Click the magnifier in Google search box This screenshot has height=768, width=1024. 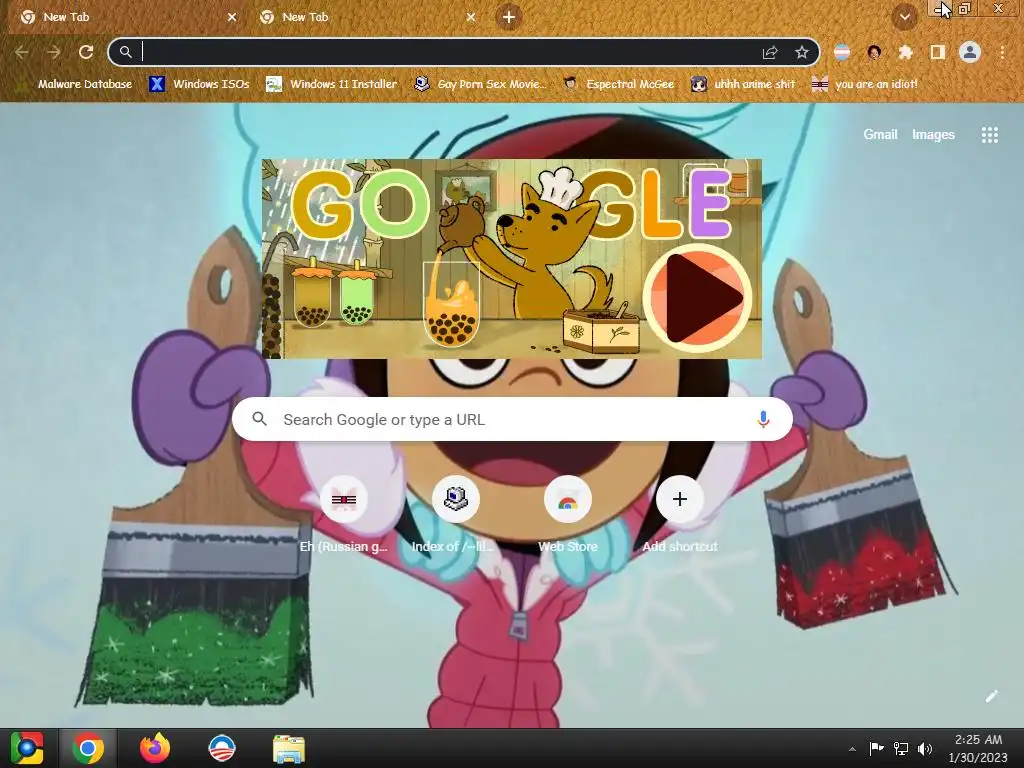(259, 419)
